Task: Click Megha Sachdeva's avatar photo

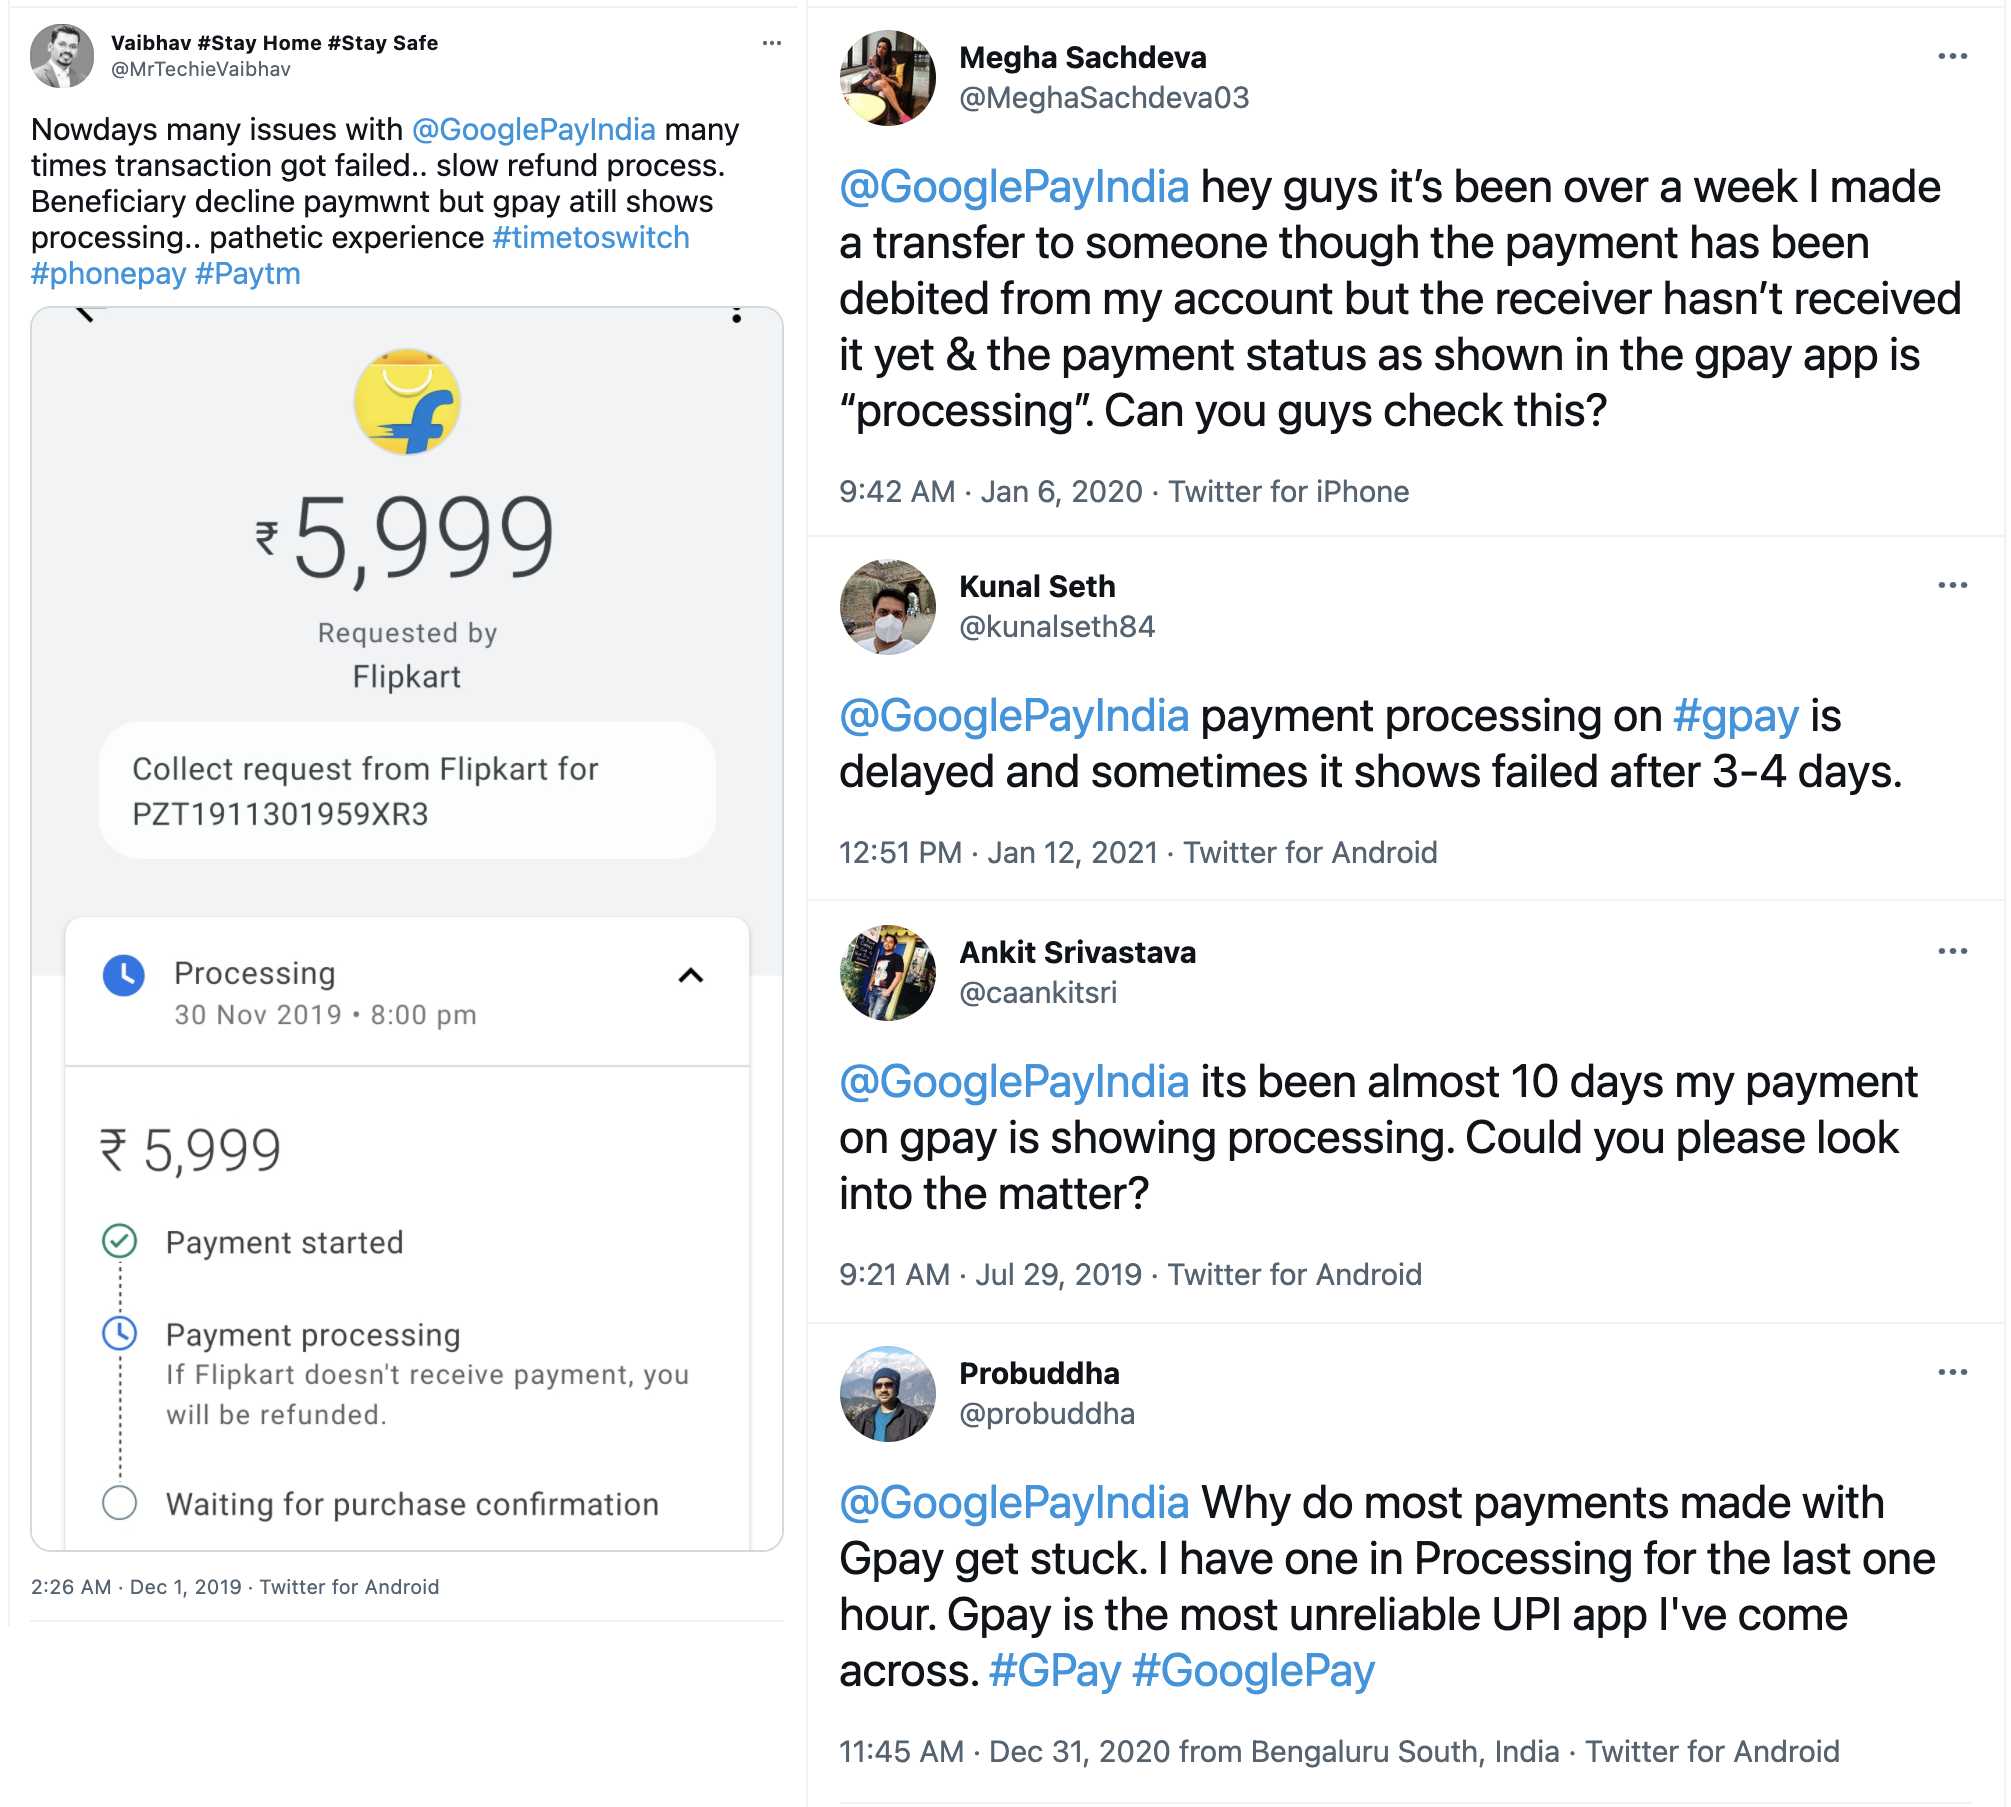Action: pos(887,78)
